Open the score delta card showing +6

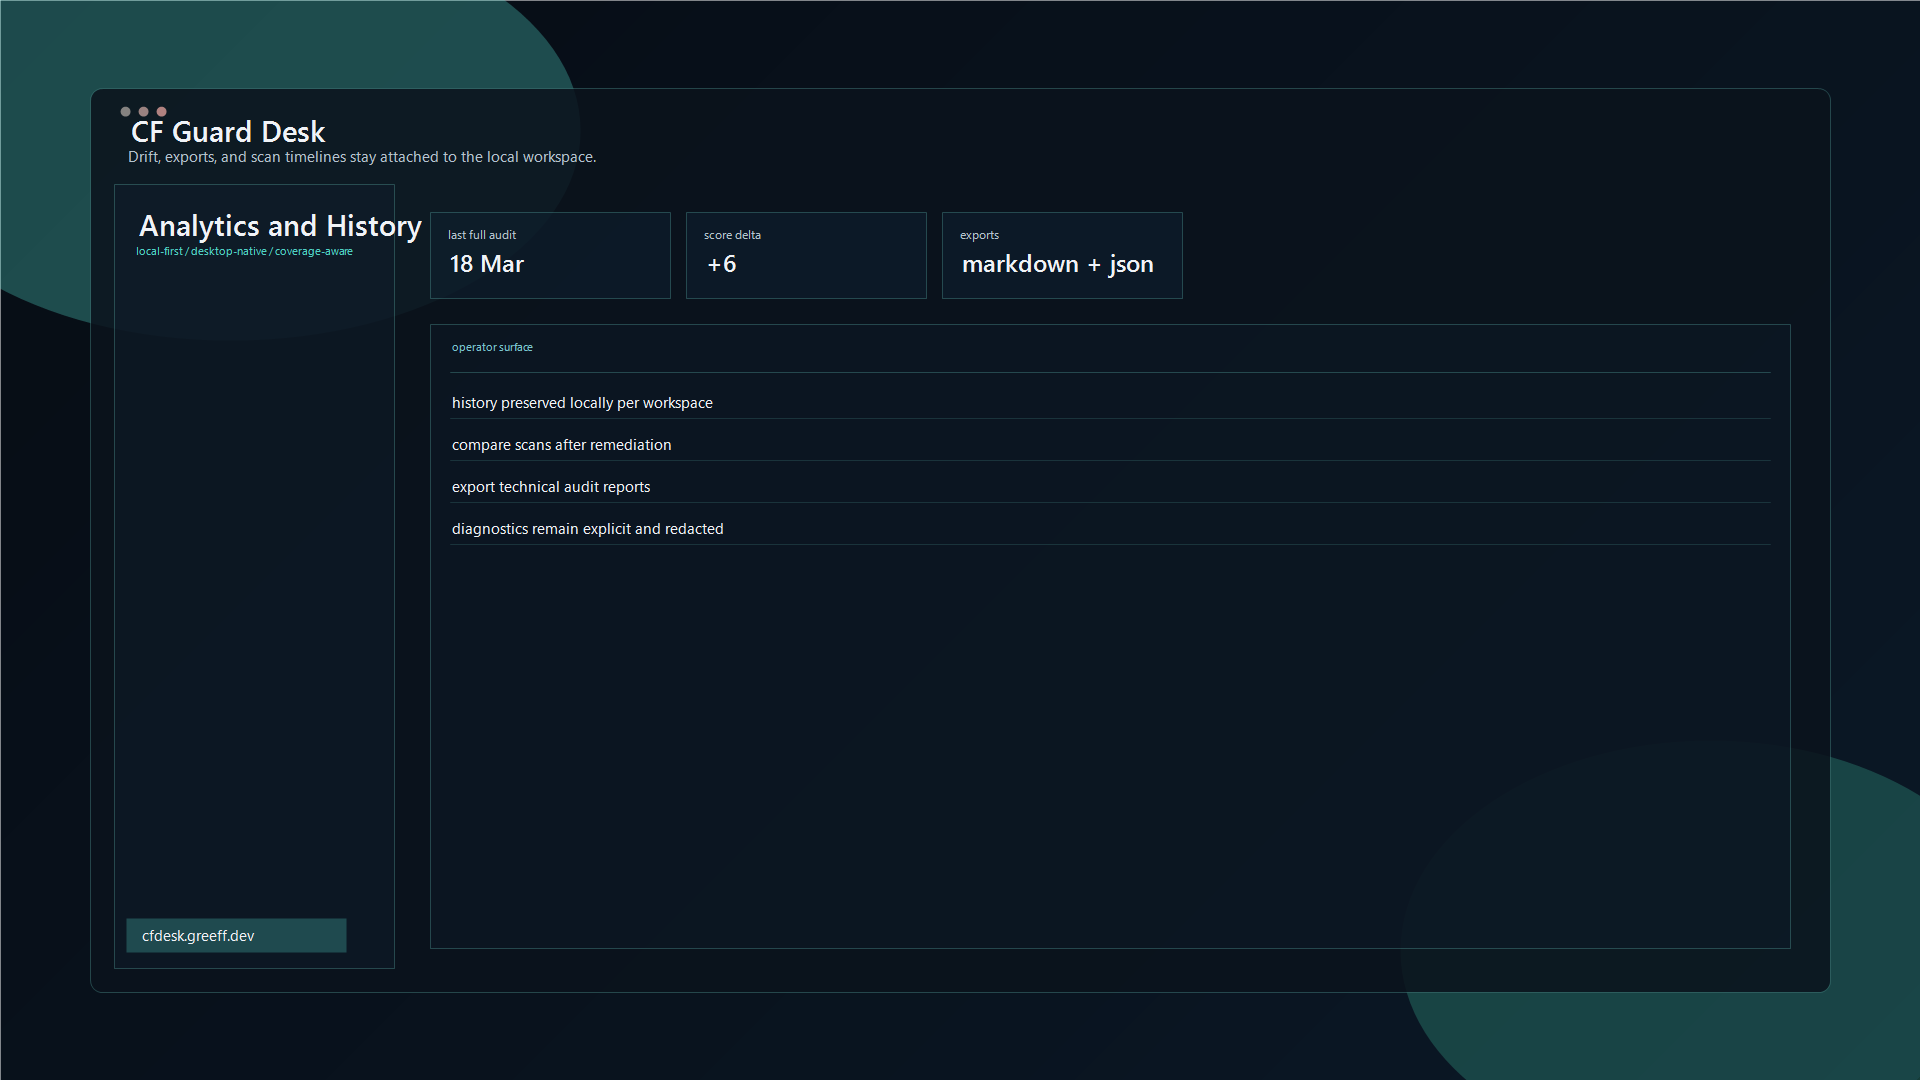point(806,255)
